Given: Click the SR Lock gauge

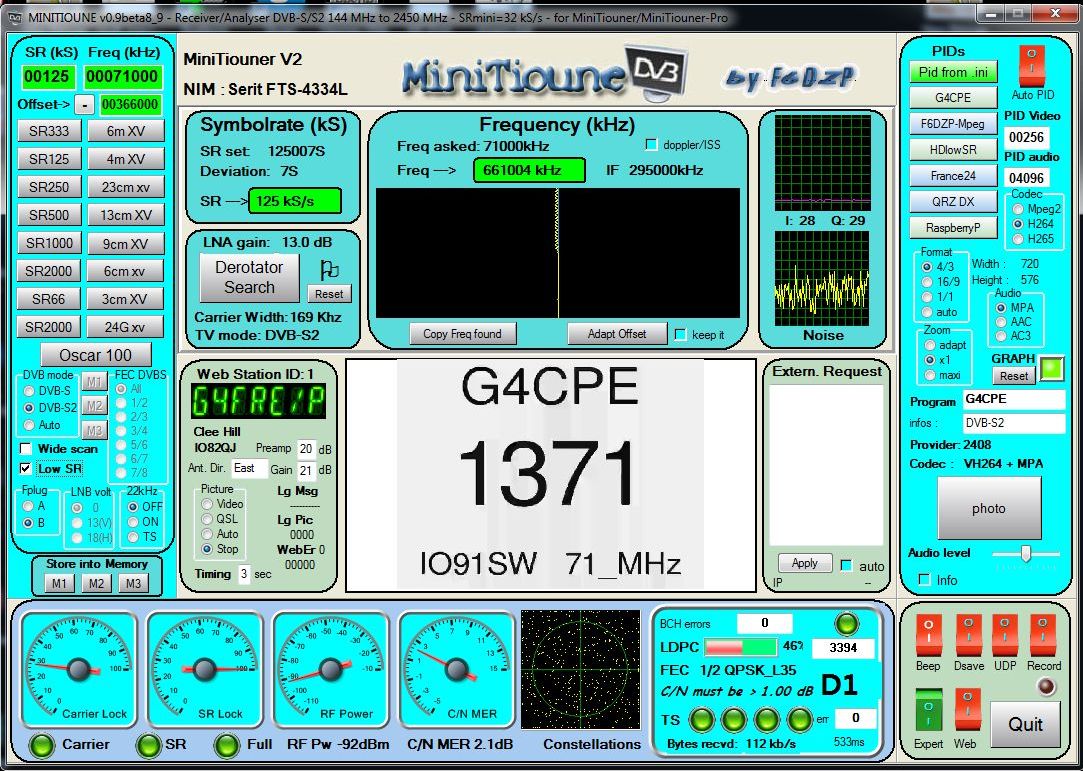Looking at the screenshot, I should click(x=205, y=669).
